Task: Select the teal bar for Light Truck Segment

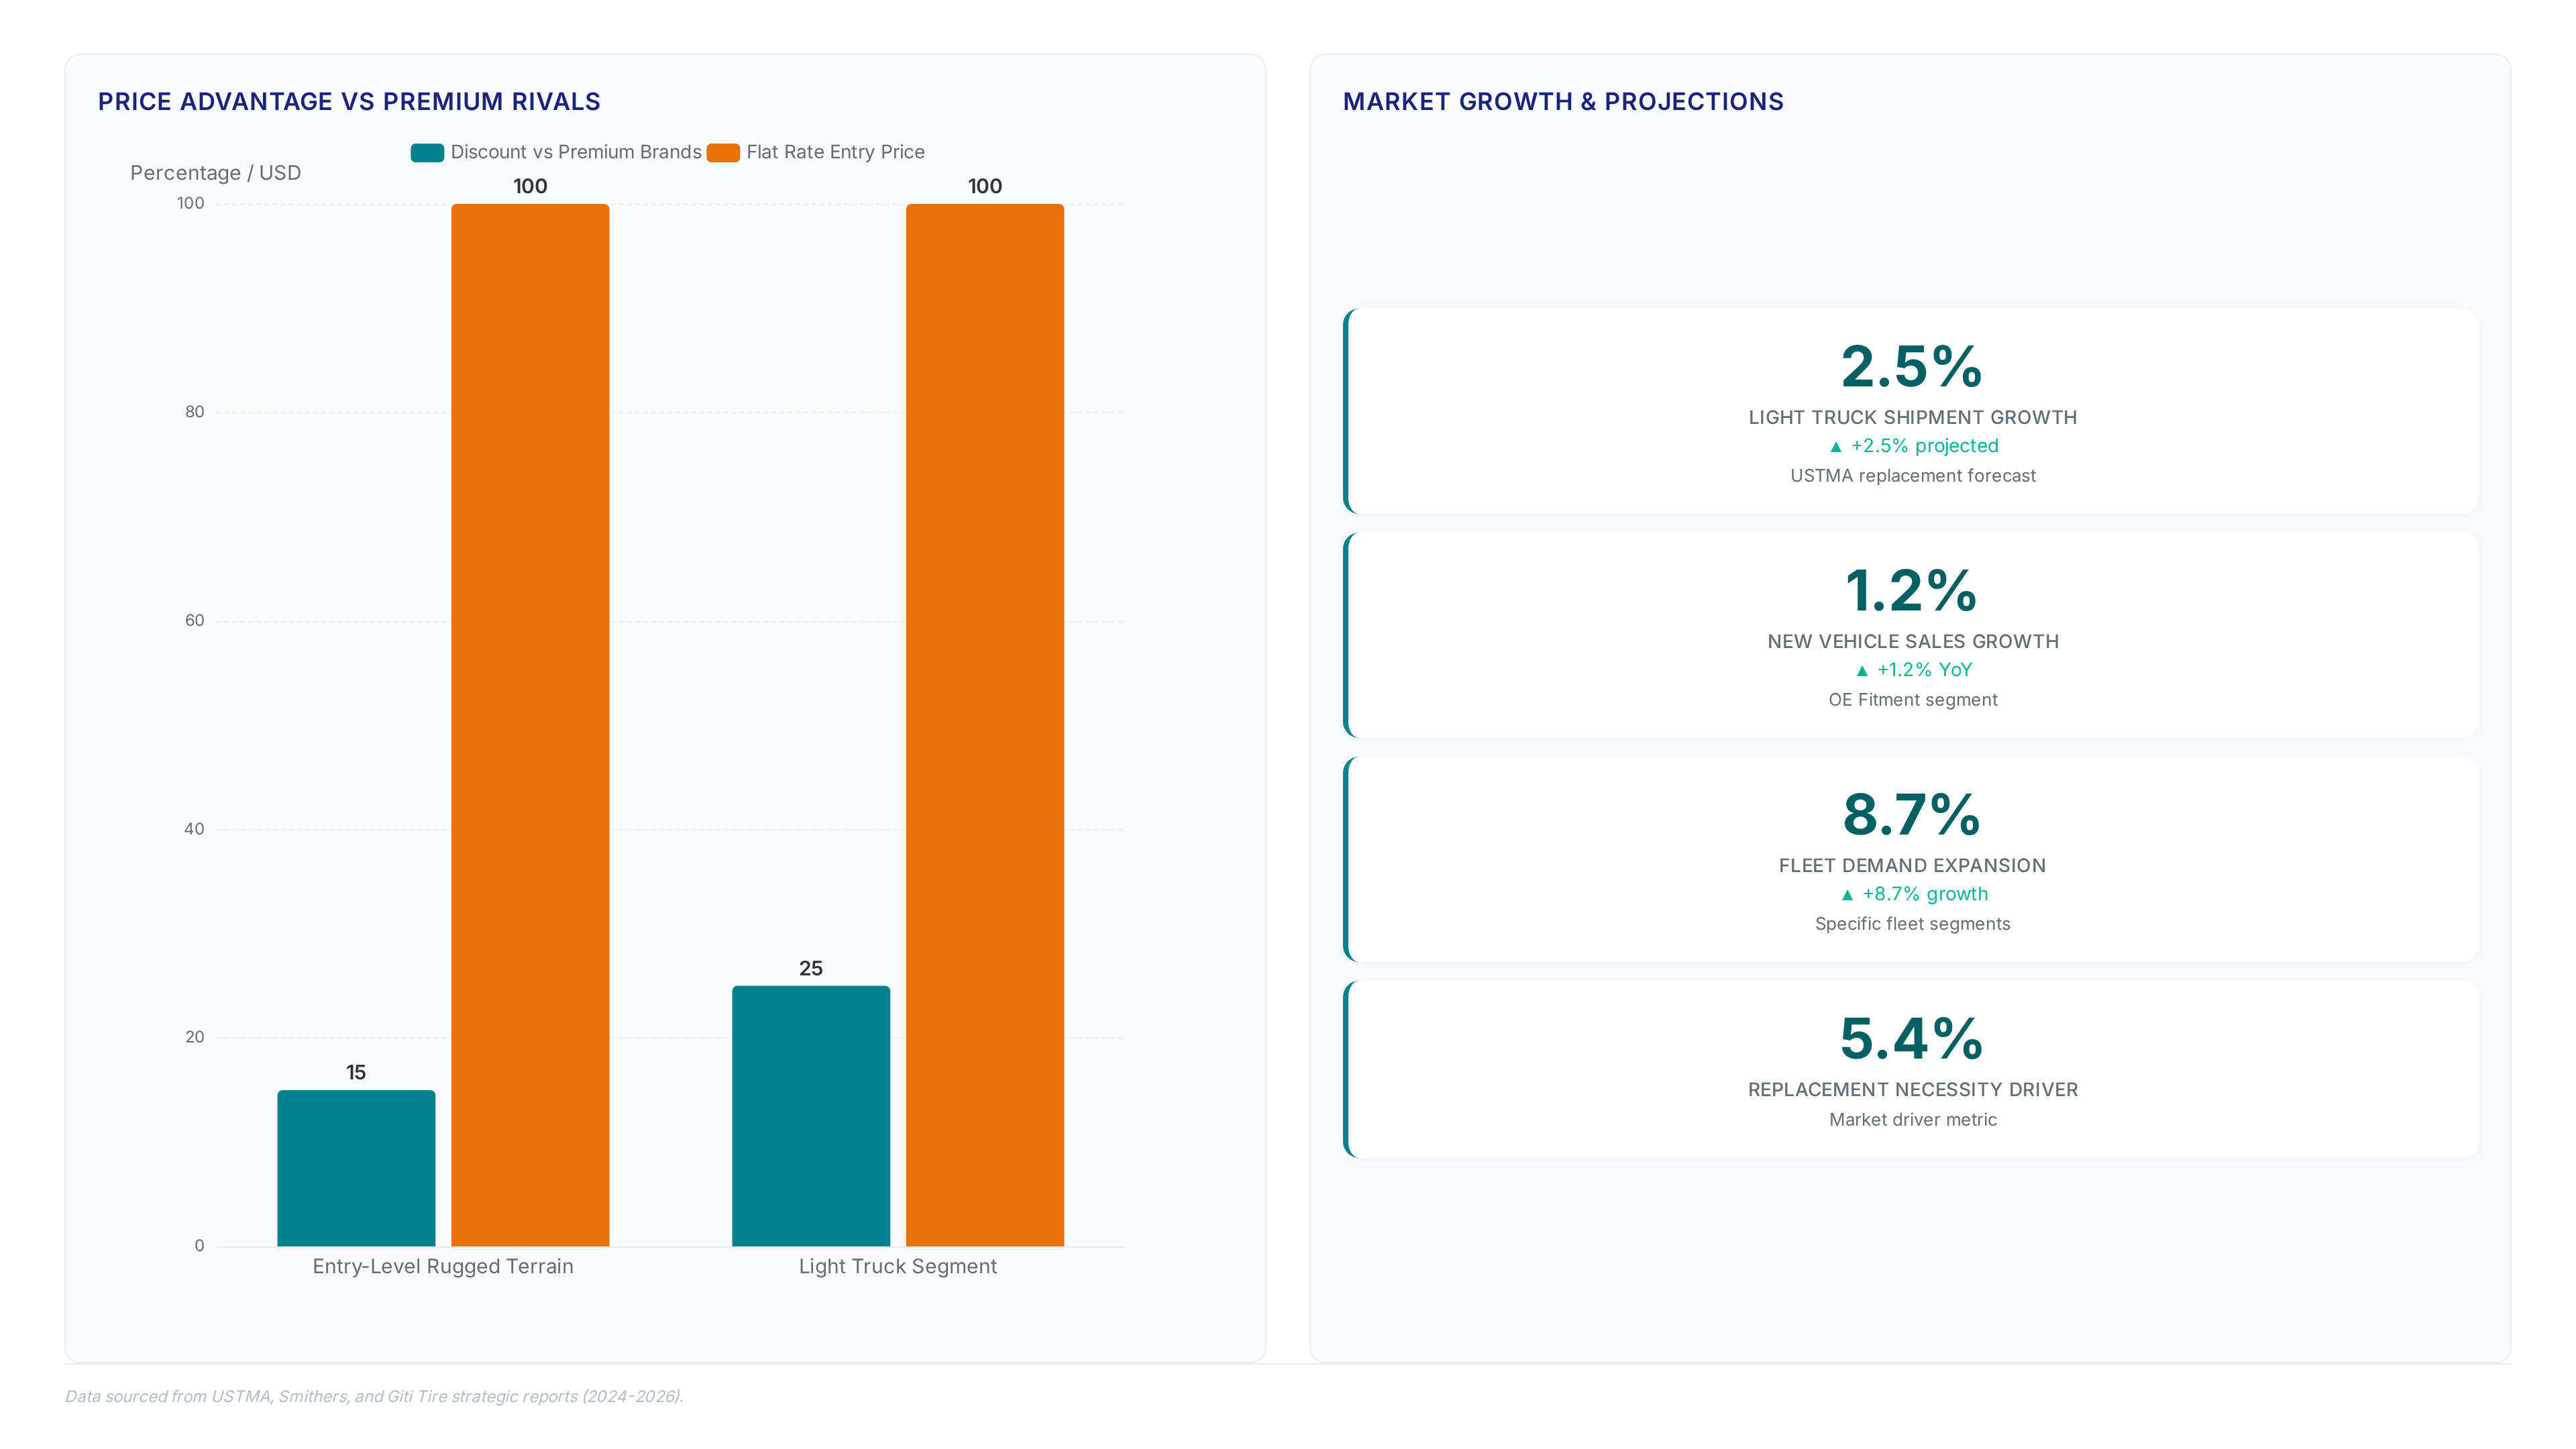Action: pos(811,1116)
